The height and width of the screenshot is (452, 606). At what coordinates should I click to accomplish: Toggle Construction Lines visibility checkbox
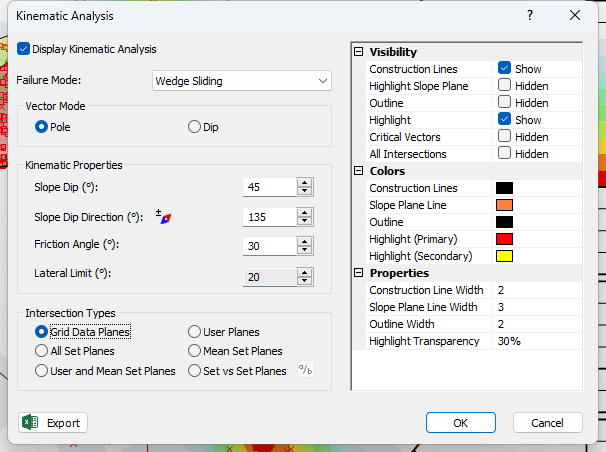504,68
